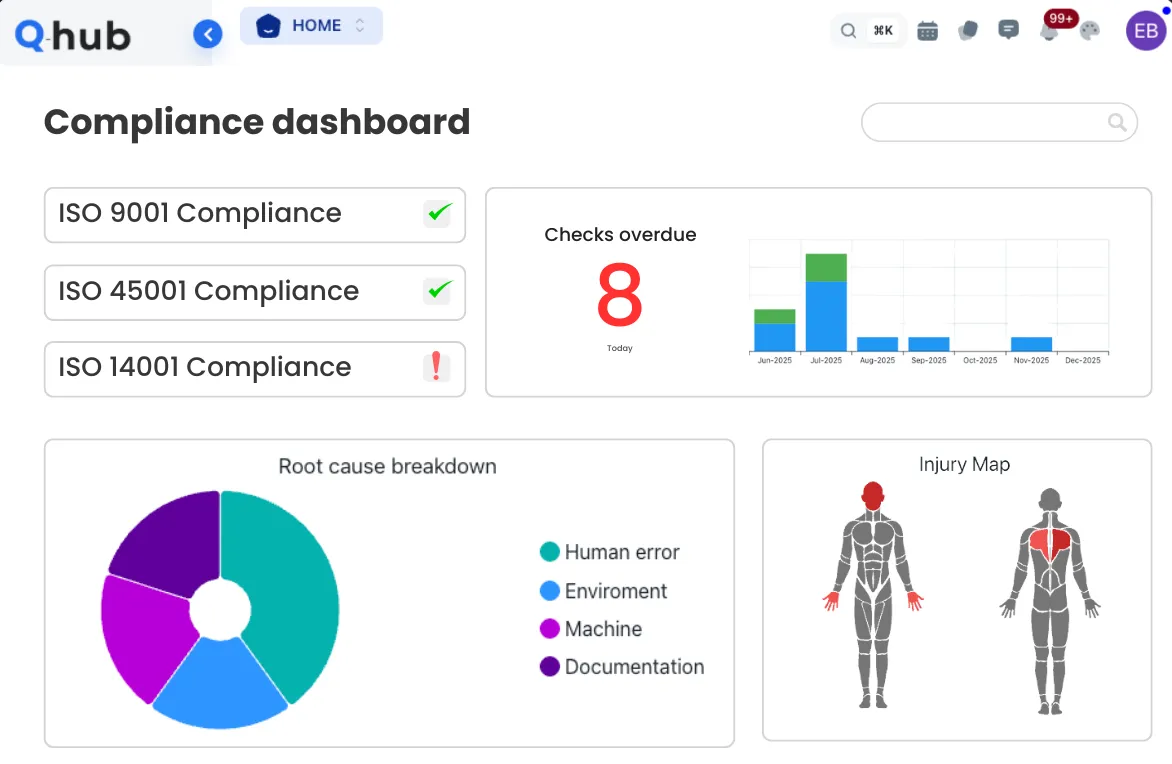Select the Injury Map panel title
Screen dimensions: 1172x764
click(x=964, y=464)
